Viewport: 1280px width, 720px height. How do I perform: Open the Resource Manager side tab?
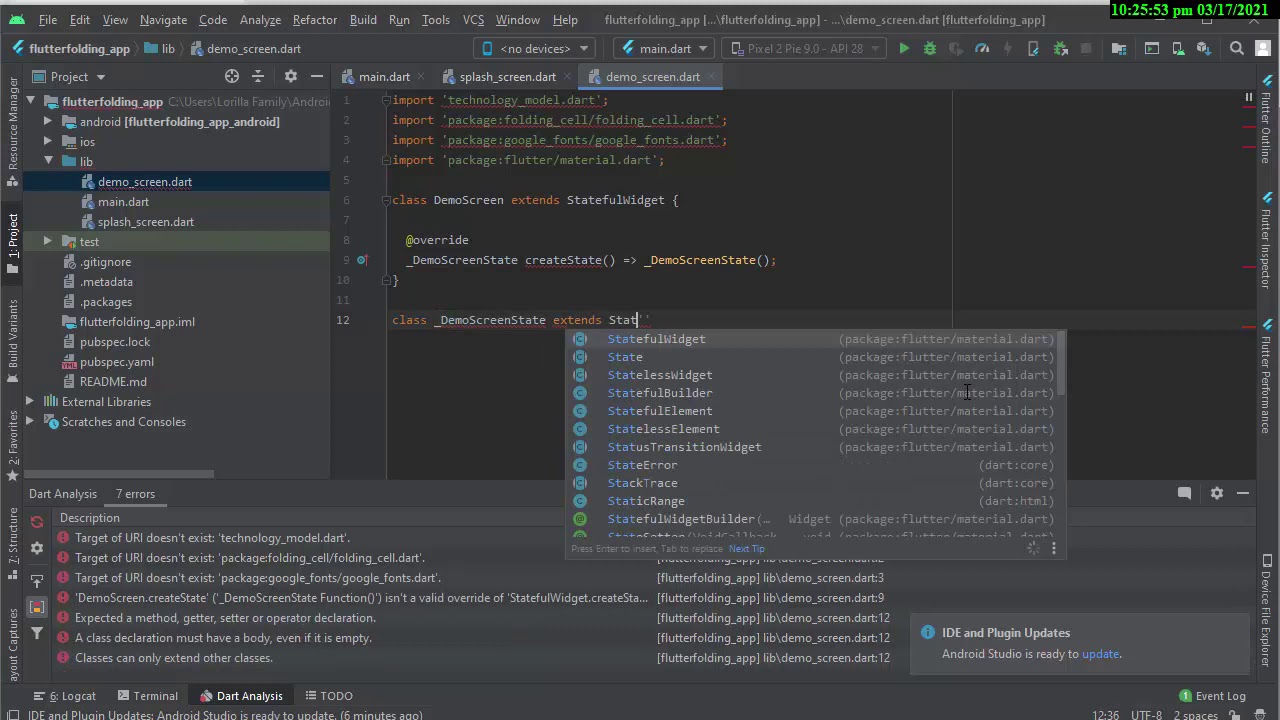tap(12, 130)
